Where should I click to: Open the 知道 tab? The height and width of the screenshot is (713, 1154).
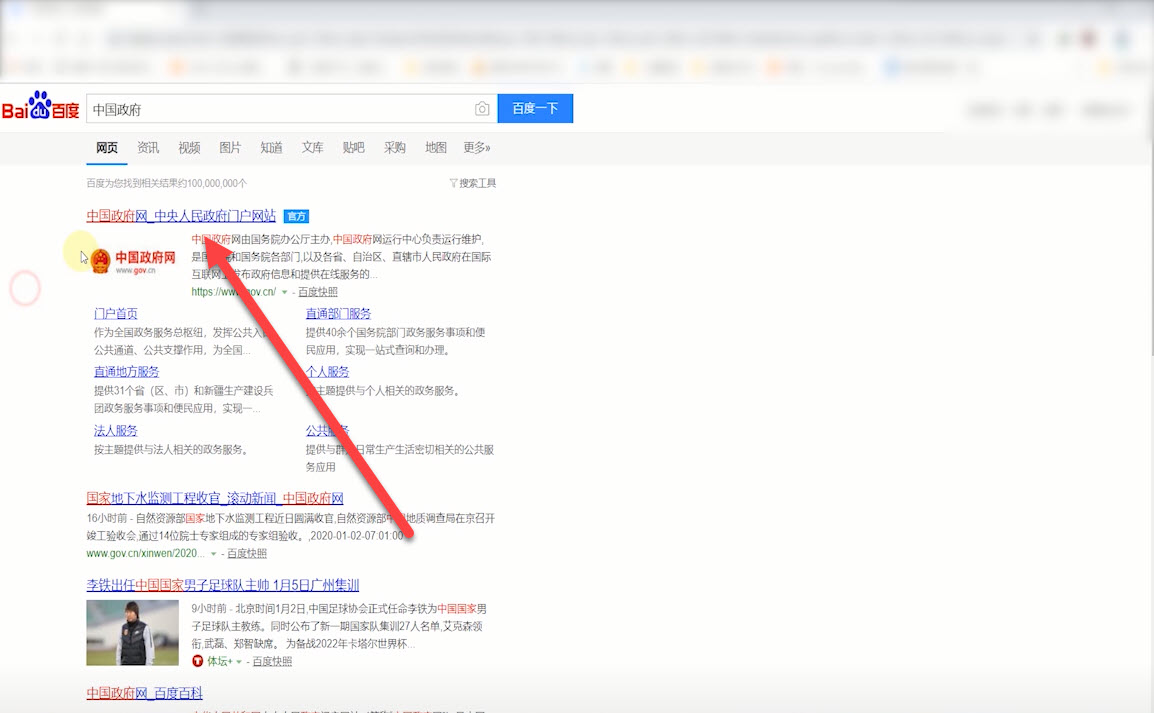tap(272, 148)
